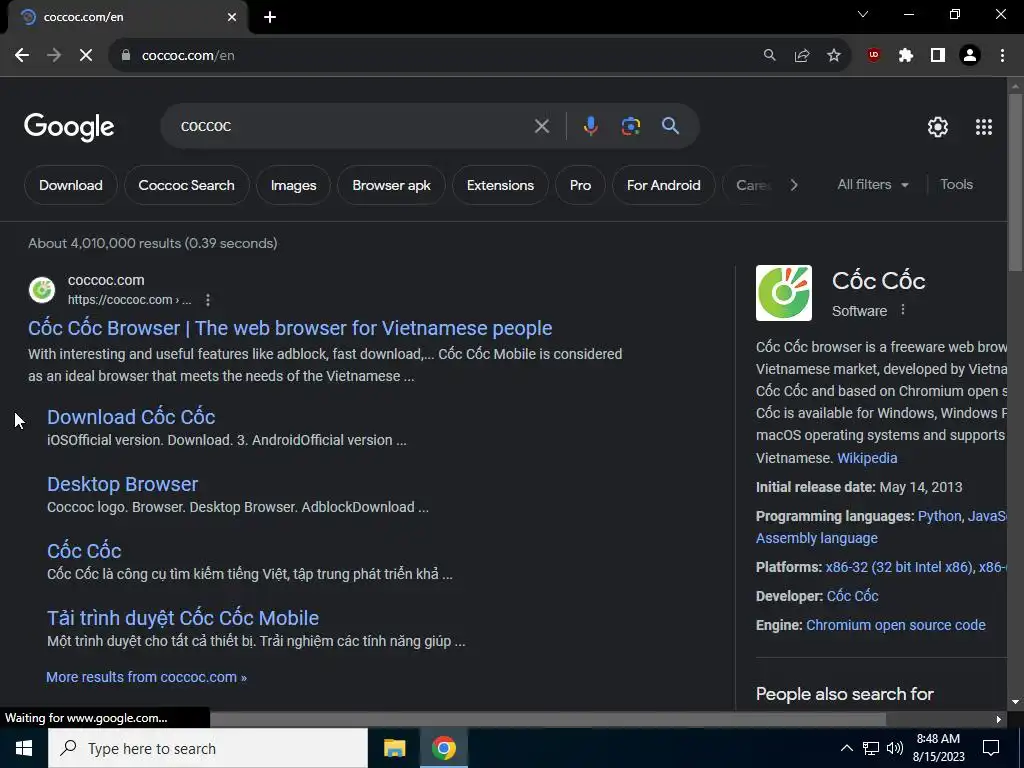The image size is (1024, 768).
Task: Open the Download Cốc Cốc sitelink
Action: tap(131, 417)
